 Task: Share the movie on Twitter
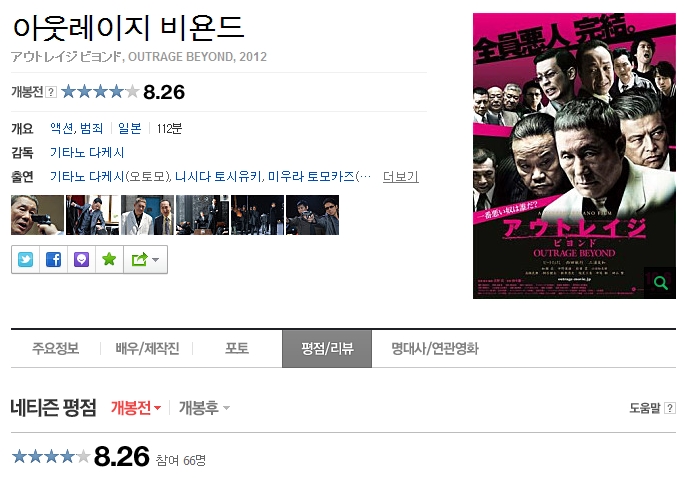(x=25, y=260)
